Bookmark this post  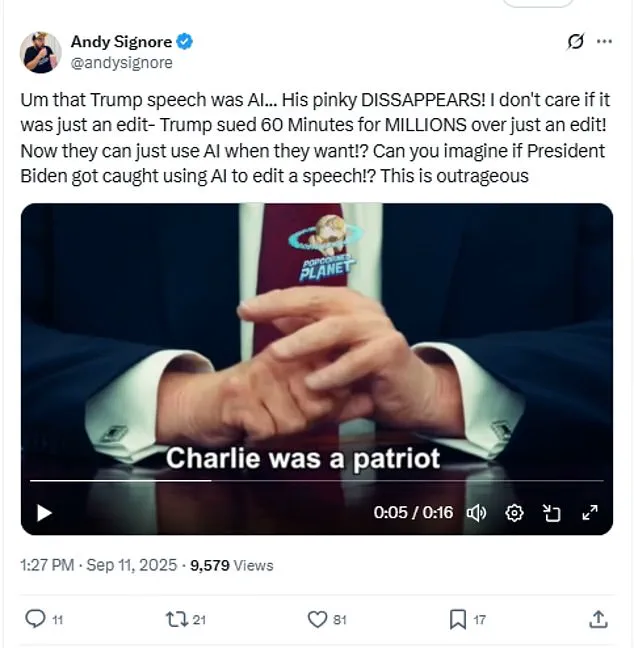coord(458,620)
